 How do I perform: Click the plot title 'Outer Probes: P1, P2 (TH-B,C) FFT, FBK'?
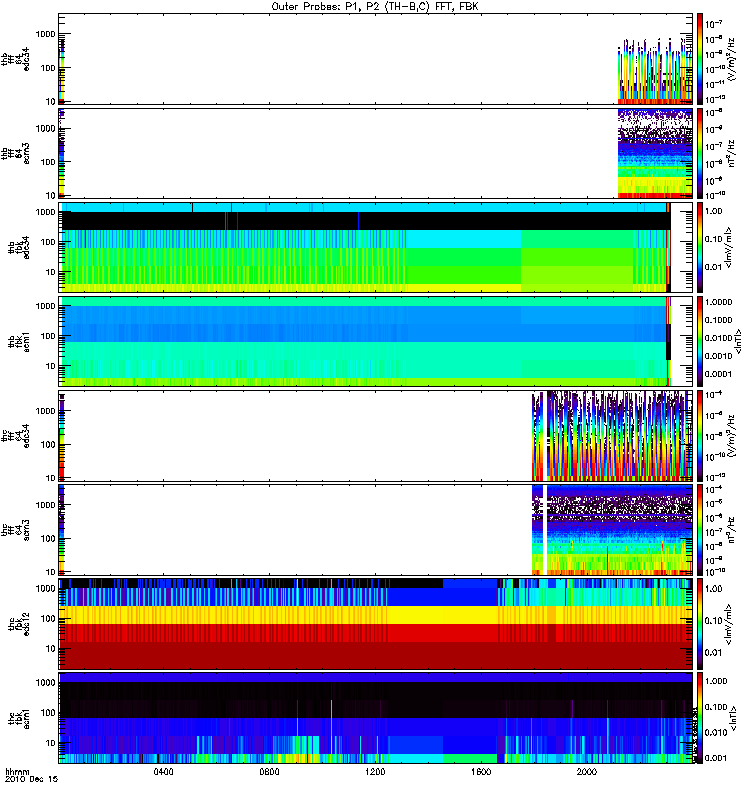pos(374,7)
